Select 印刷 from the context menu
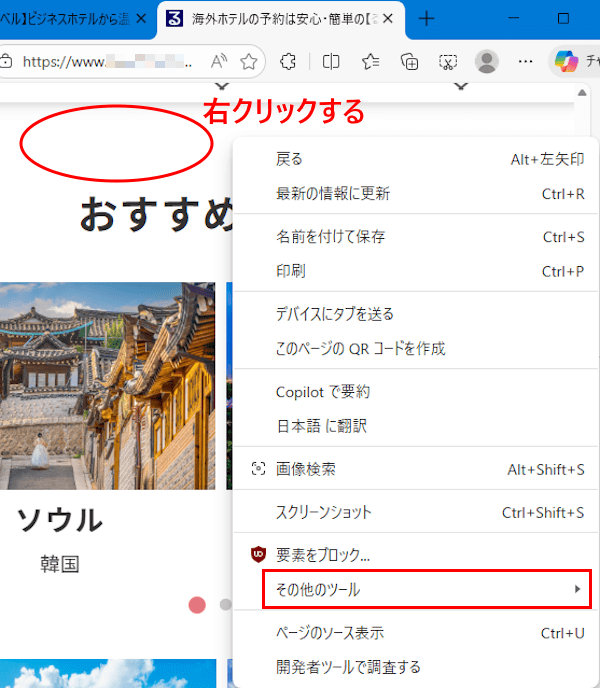The image size is (600, 688). [x=416, y=271]
